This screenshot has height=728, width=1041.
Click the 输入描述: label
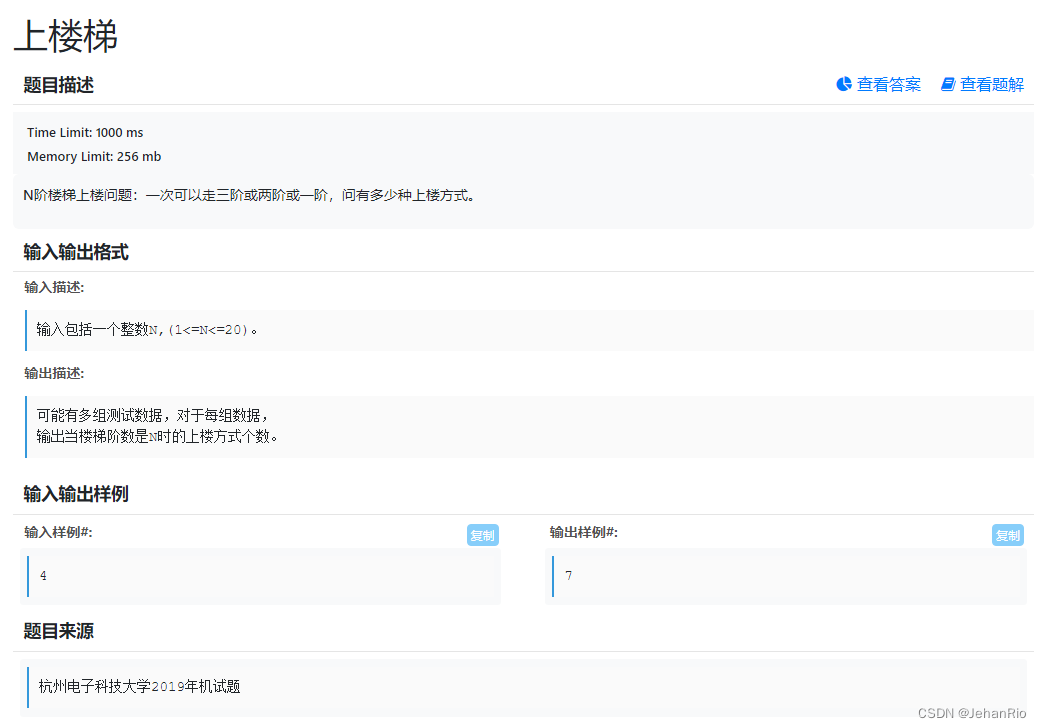54,287
